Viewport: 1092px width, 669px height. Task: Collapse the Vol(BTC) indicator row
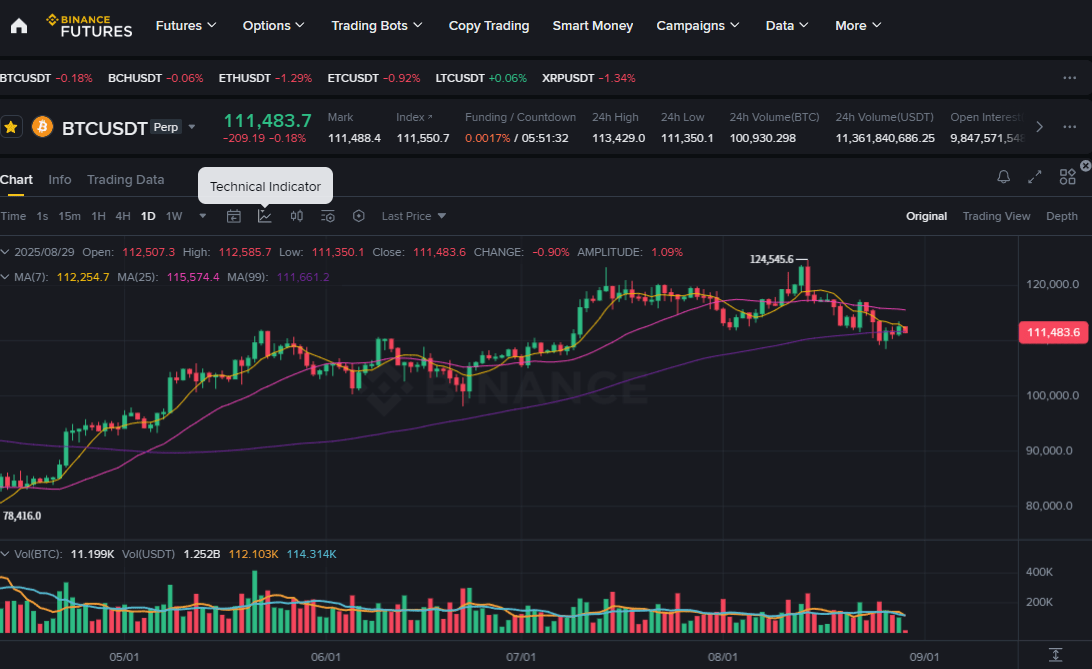[x=6, y=554]
